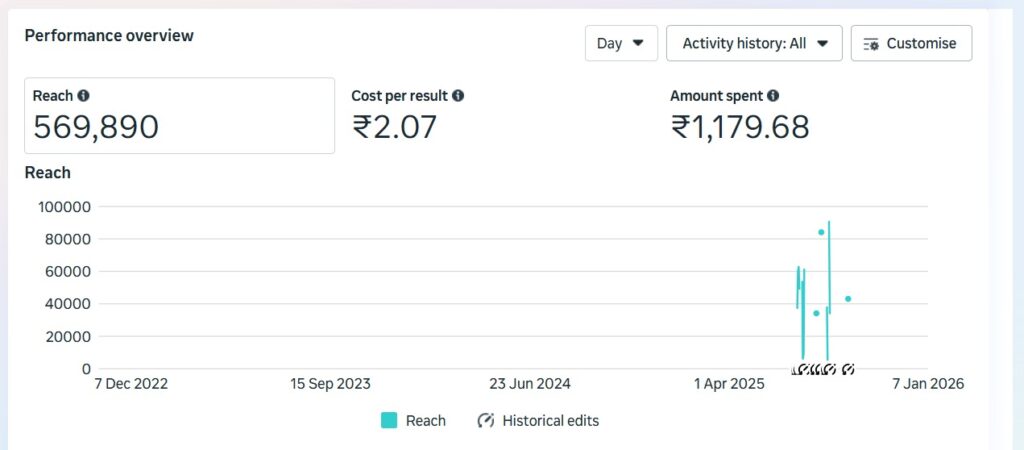Click the Reach info icon
Image resolution: width=1024 pixels, height=450 pixels.
point(83,96)
